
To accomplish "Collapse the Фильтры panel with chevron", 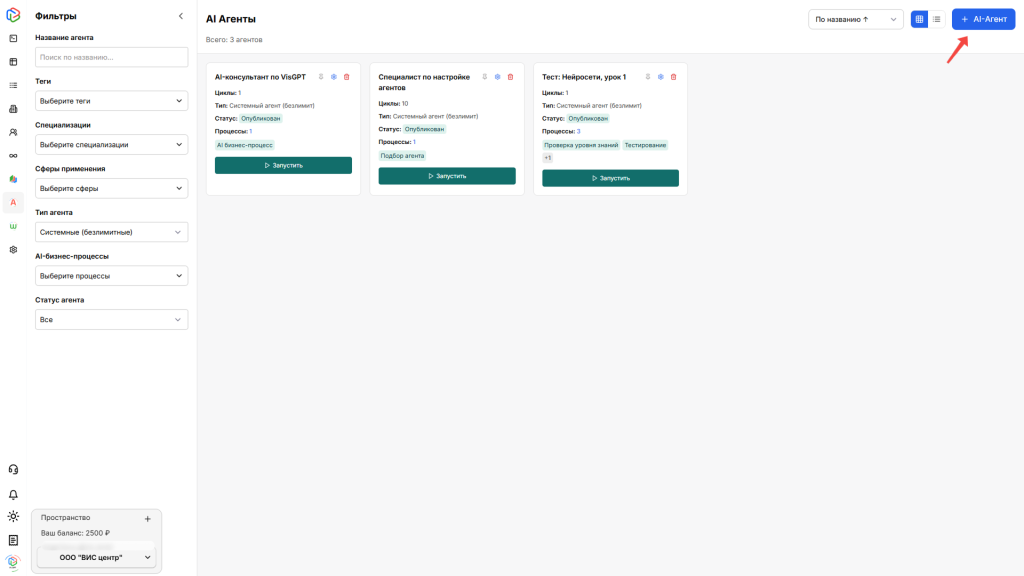I will tap(180, 16).
